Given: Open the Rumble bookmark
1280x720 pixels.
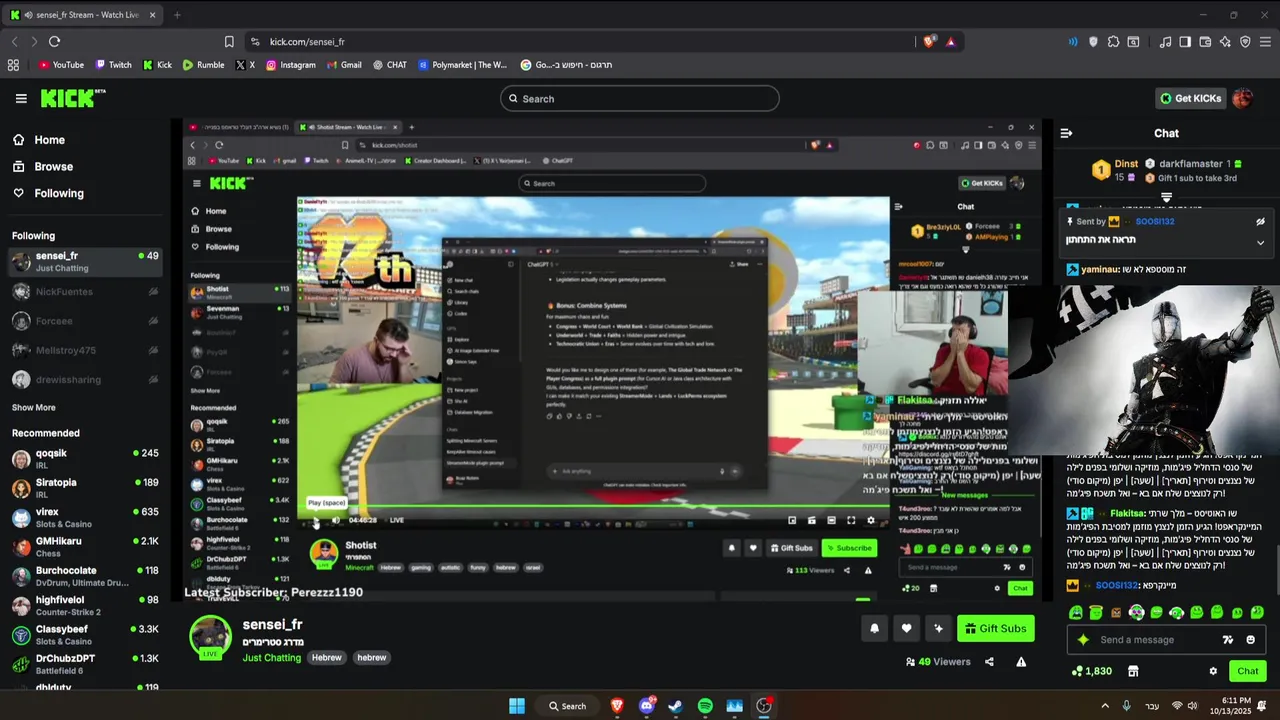Looking at the screenshot, I should click(203, 65).
